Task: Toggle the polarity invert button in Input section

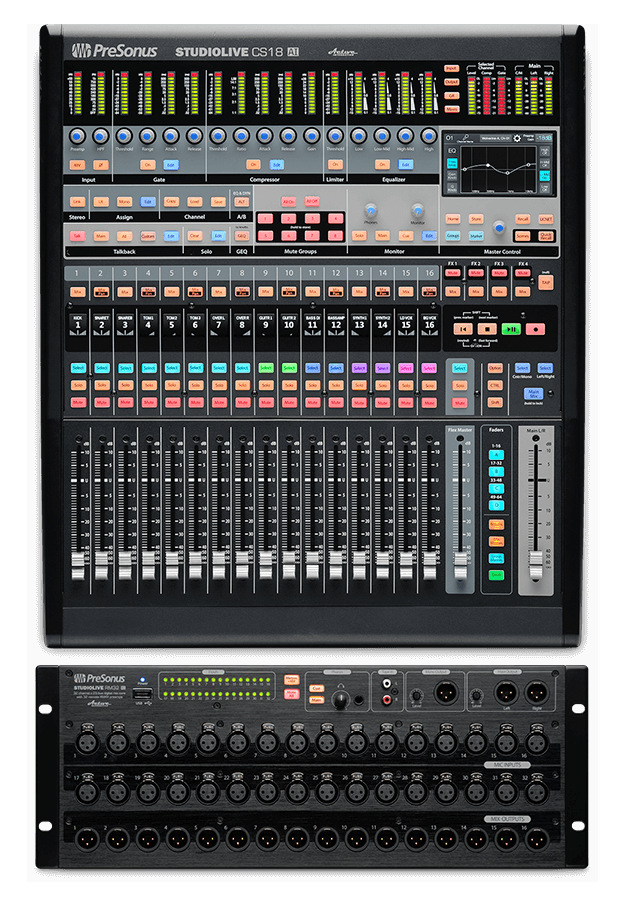Action: [x=101, y=165]
